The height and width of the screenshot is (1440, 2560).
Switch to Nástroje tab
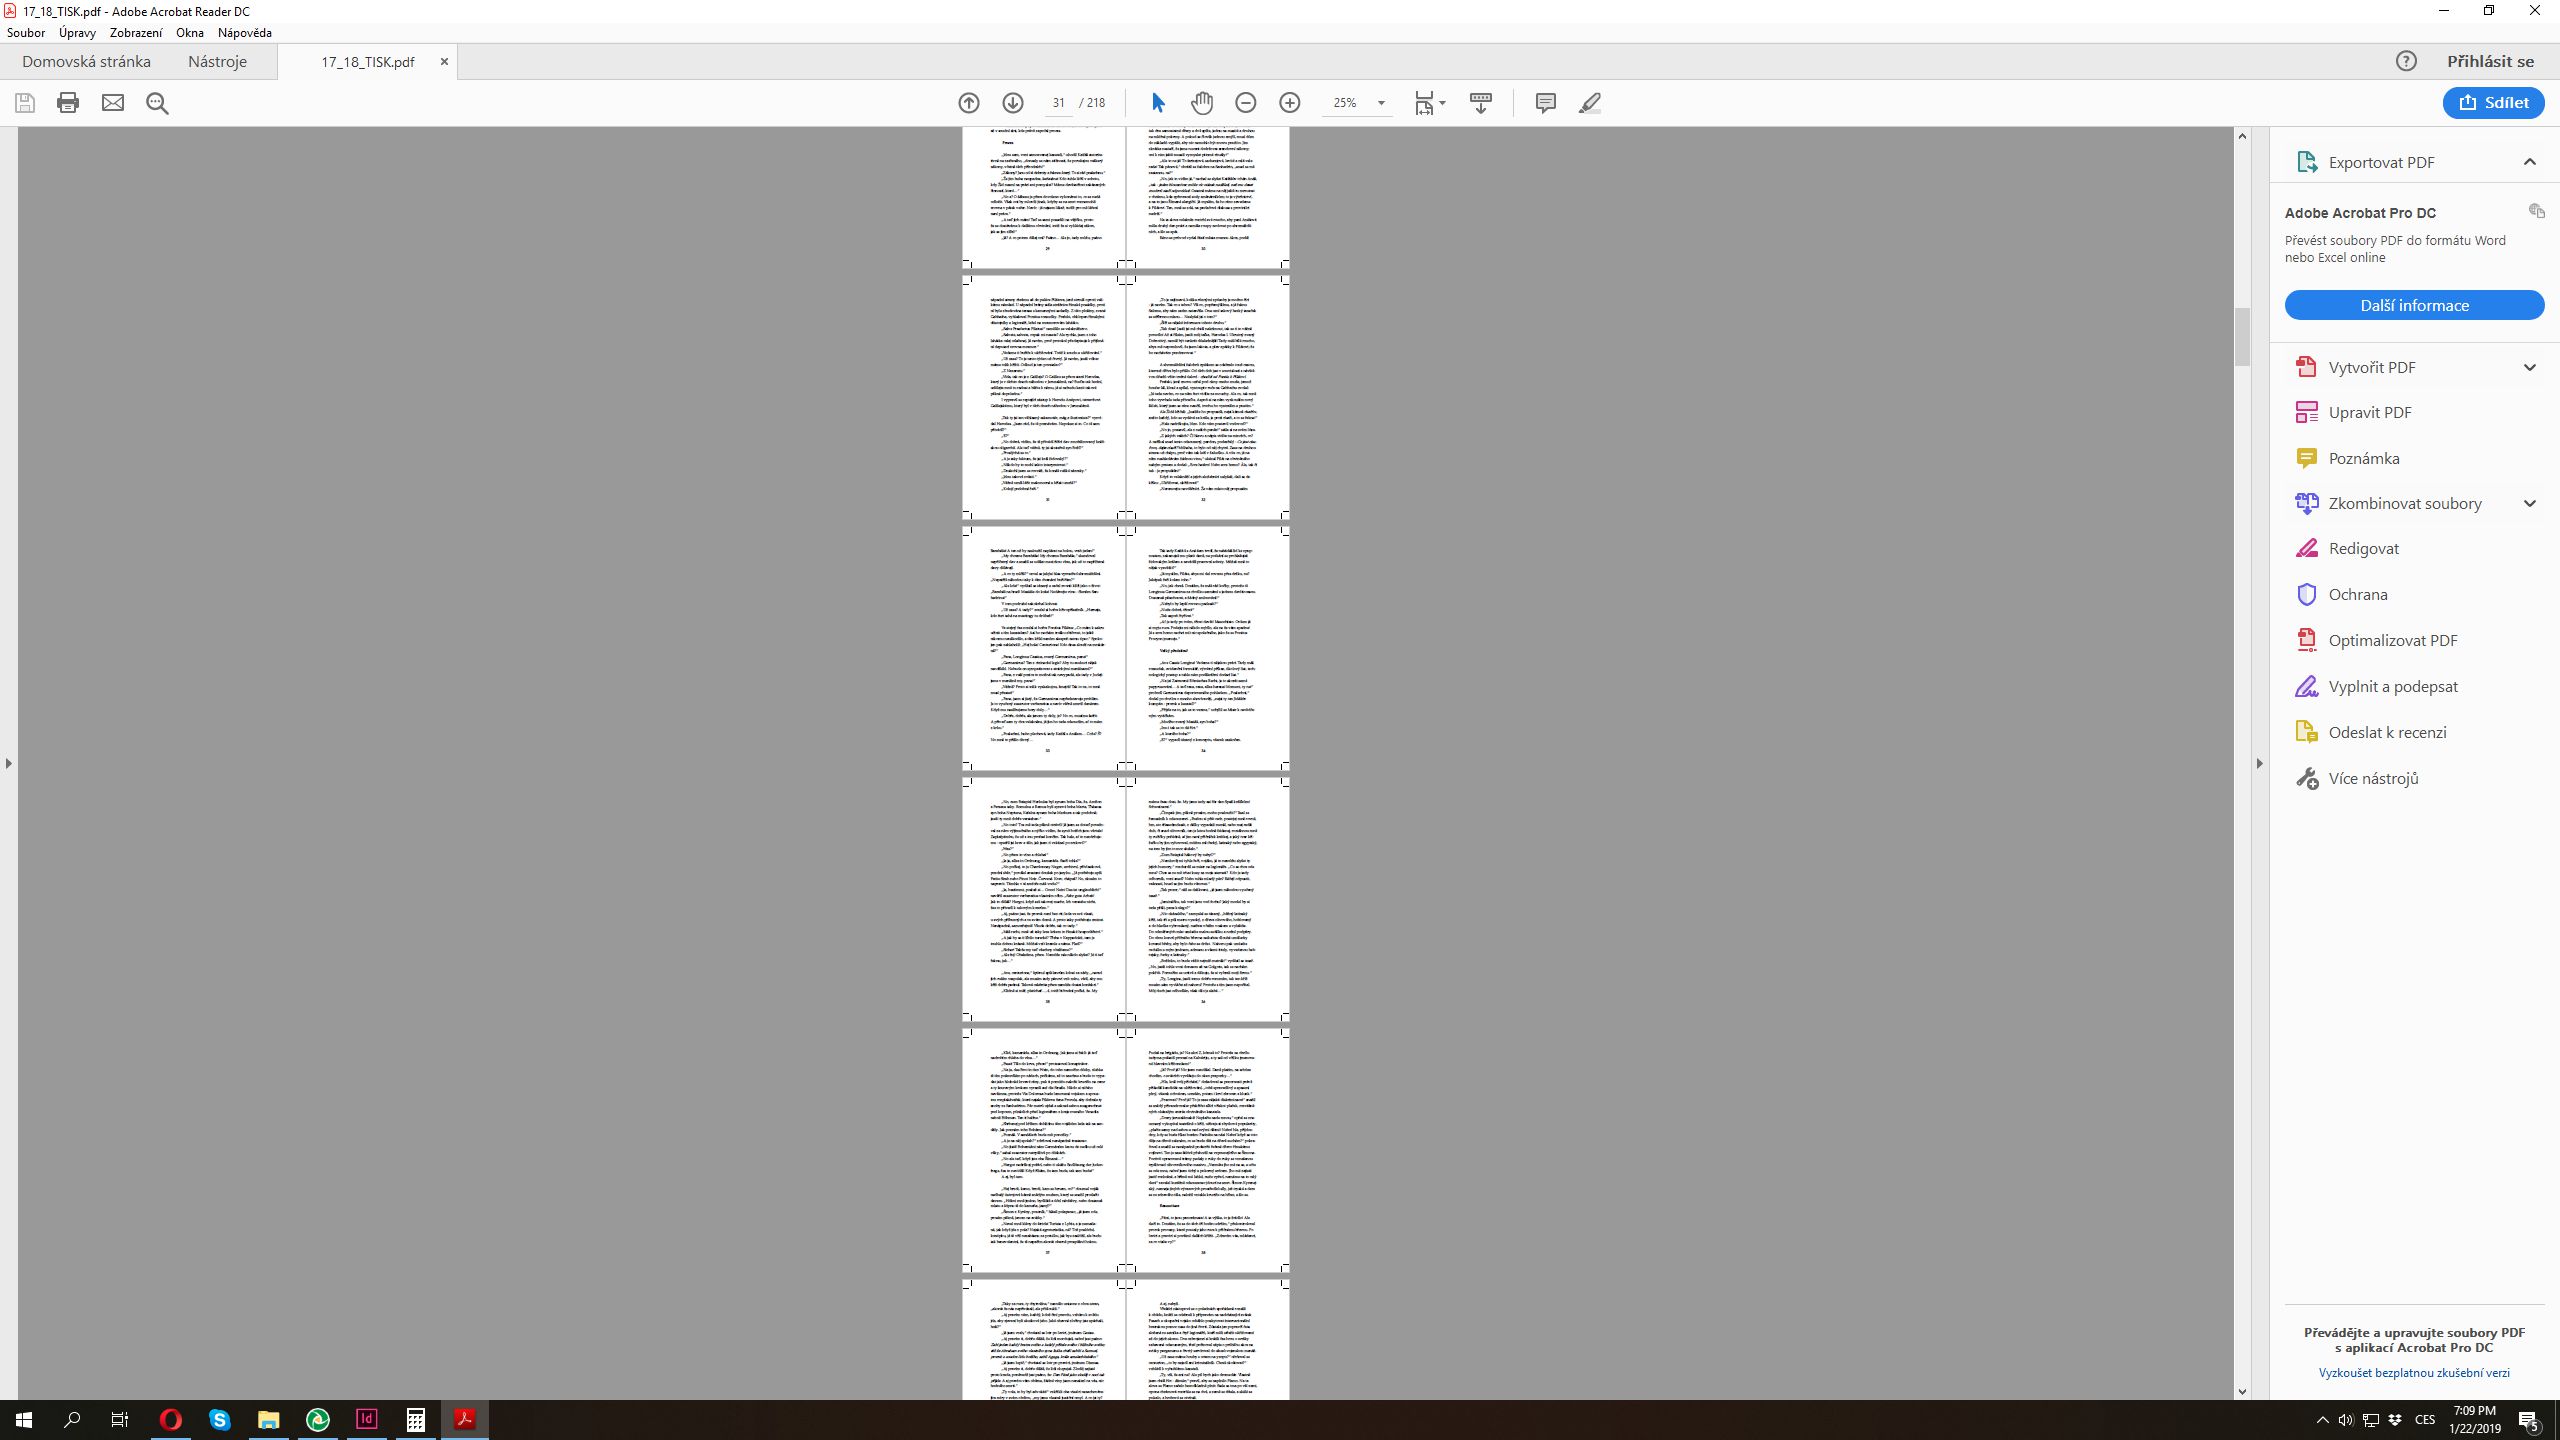coord(217,61)
